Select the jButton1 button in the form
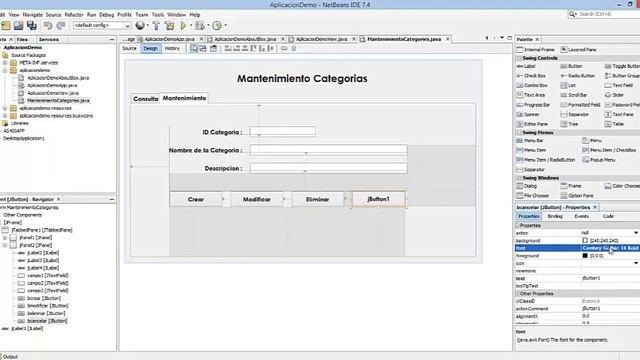The width and height of the screenshot is (640, 360). (x=378, y=199)
